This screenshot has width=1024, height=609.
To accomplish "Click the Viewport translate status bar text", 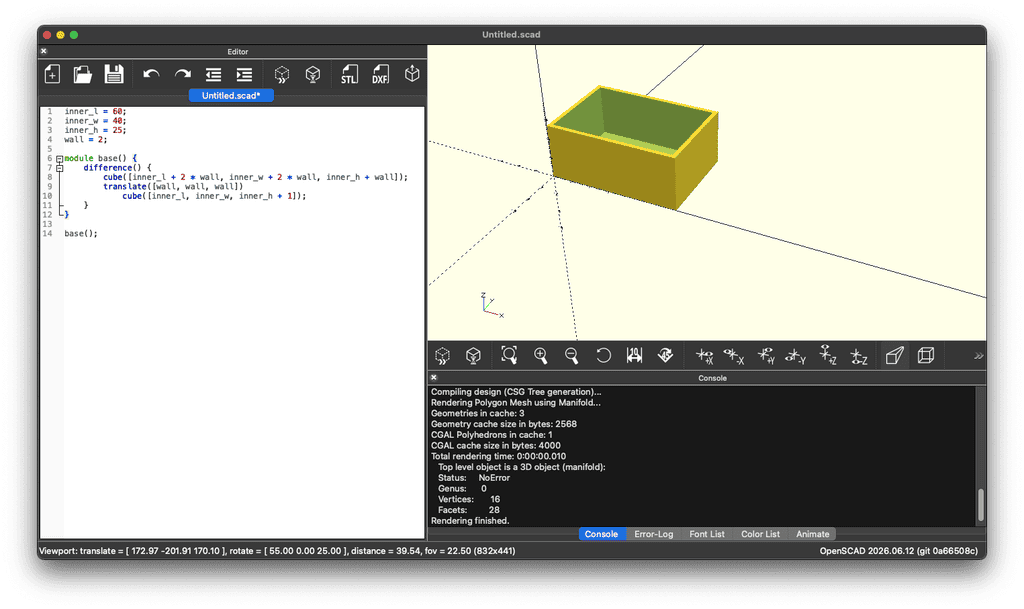I will coord(278,551).
